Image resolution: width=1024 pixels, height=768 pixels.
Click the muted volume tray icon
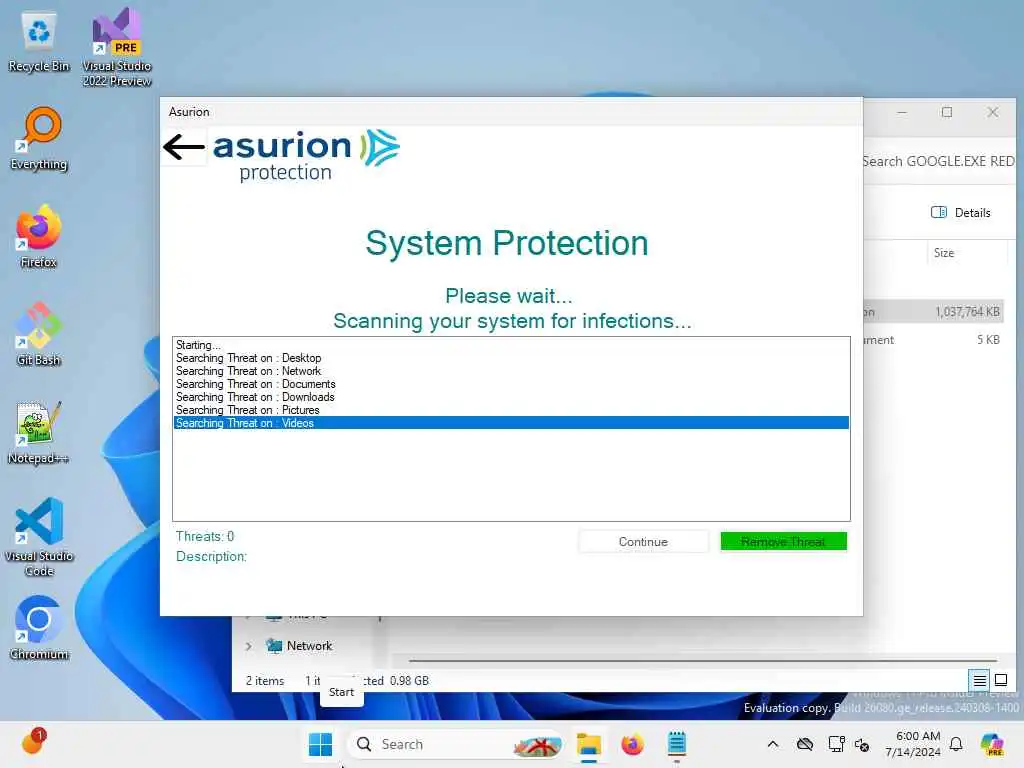862,745
